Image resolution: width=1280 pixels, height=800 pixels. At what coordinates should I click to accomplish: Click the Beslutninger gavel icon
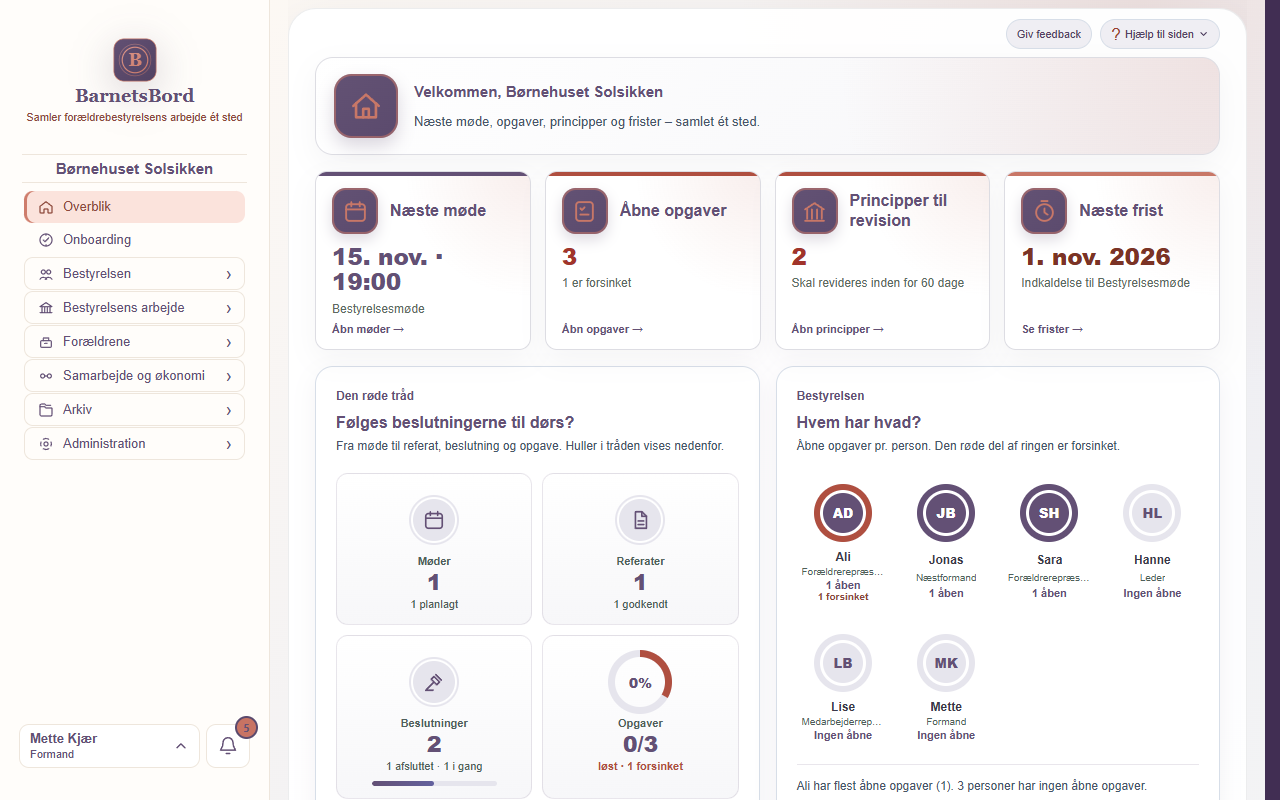click(434, 682)
